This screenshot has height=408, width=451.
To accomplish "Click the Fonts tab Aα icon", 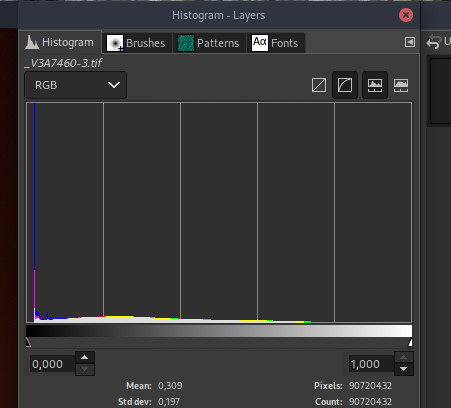I will coord(260,43).
